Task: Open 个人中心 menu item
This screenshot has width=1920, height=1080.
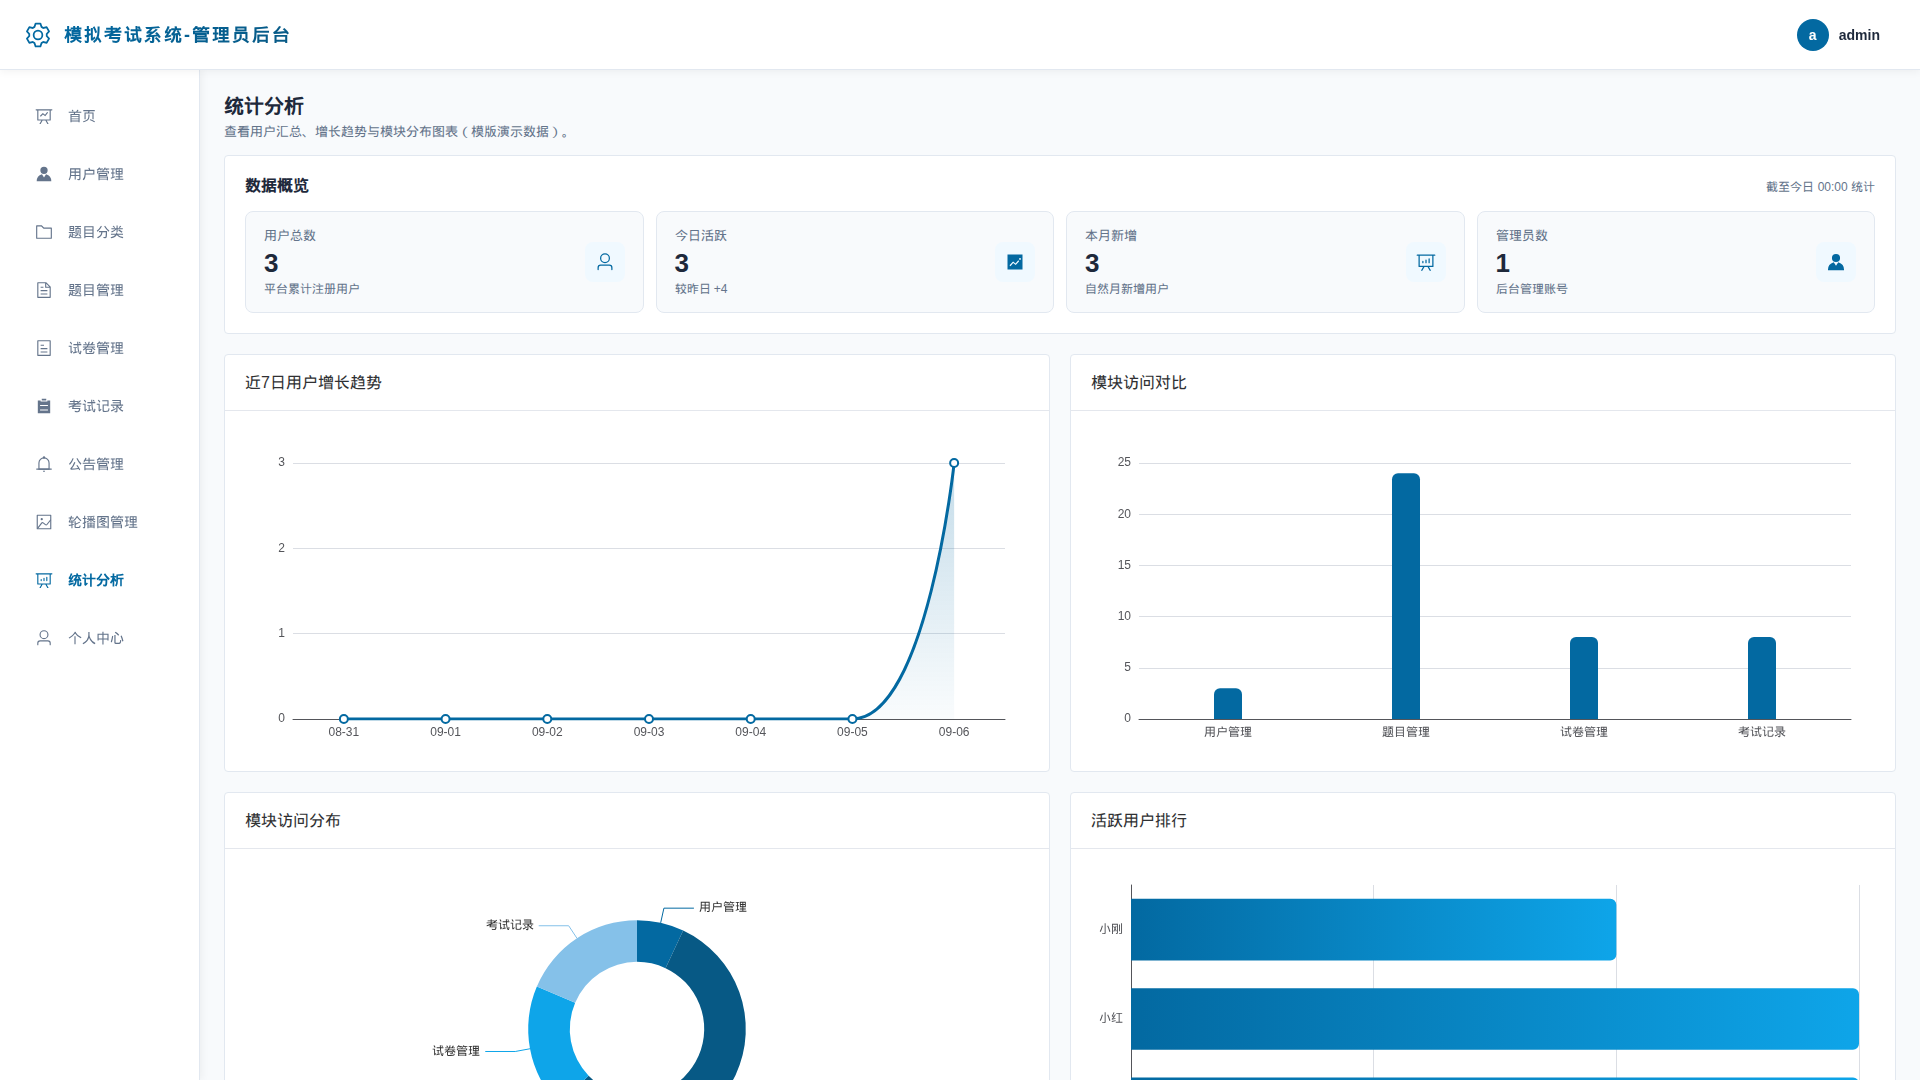Action: [100, 638]
